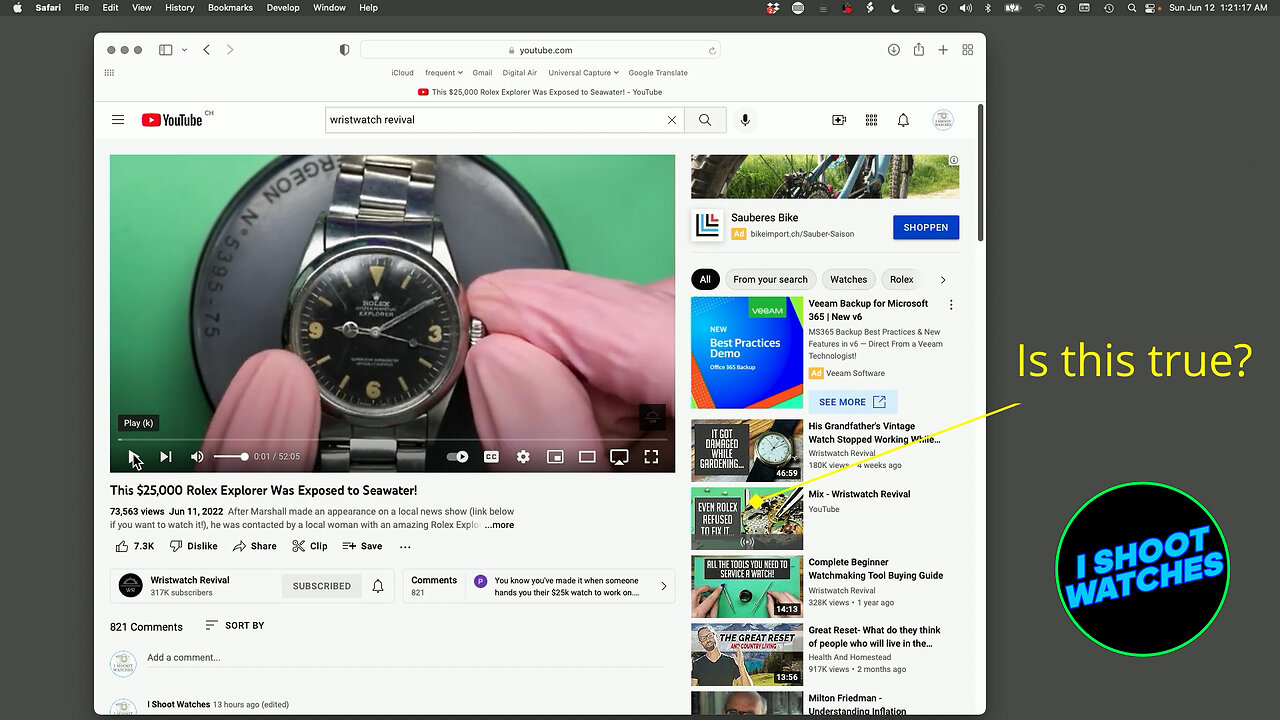Enter full screen video mode
The width and height of the screenshot is (1280, 720).
coord(651,457)
